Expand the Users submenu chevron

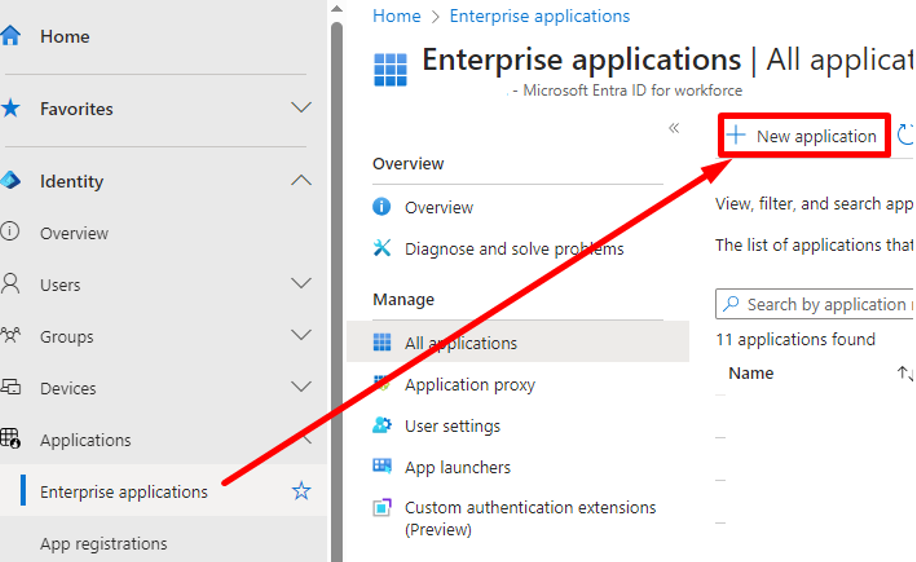[x=301, y=284]
